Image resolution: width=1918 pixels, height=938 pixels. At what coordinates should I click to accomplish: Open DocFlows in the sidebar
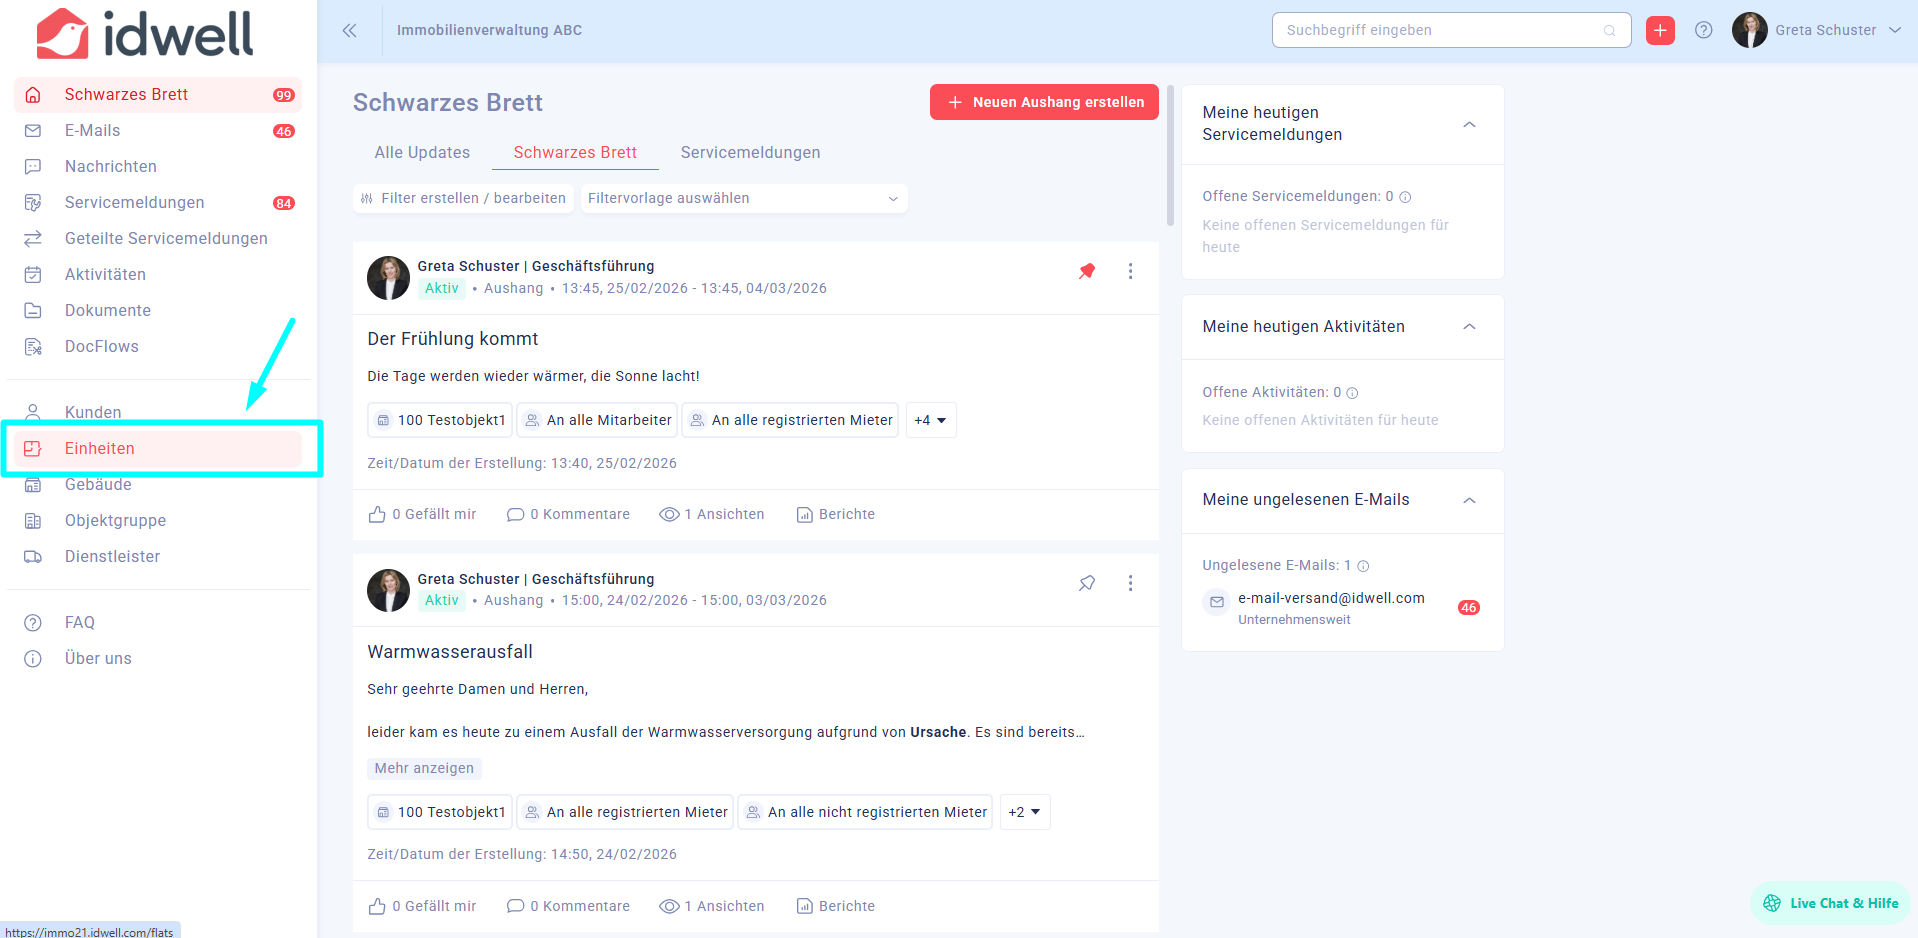coord(158,347)
